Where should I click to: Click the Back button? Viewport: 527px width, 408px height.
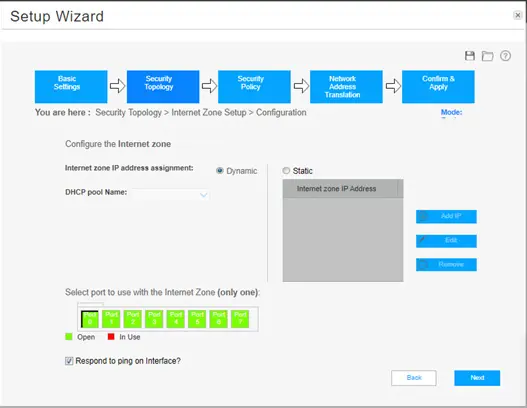click(x=414, y=378)
